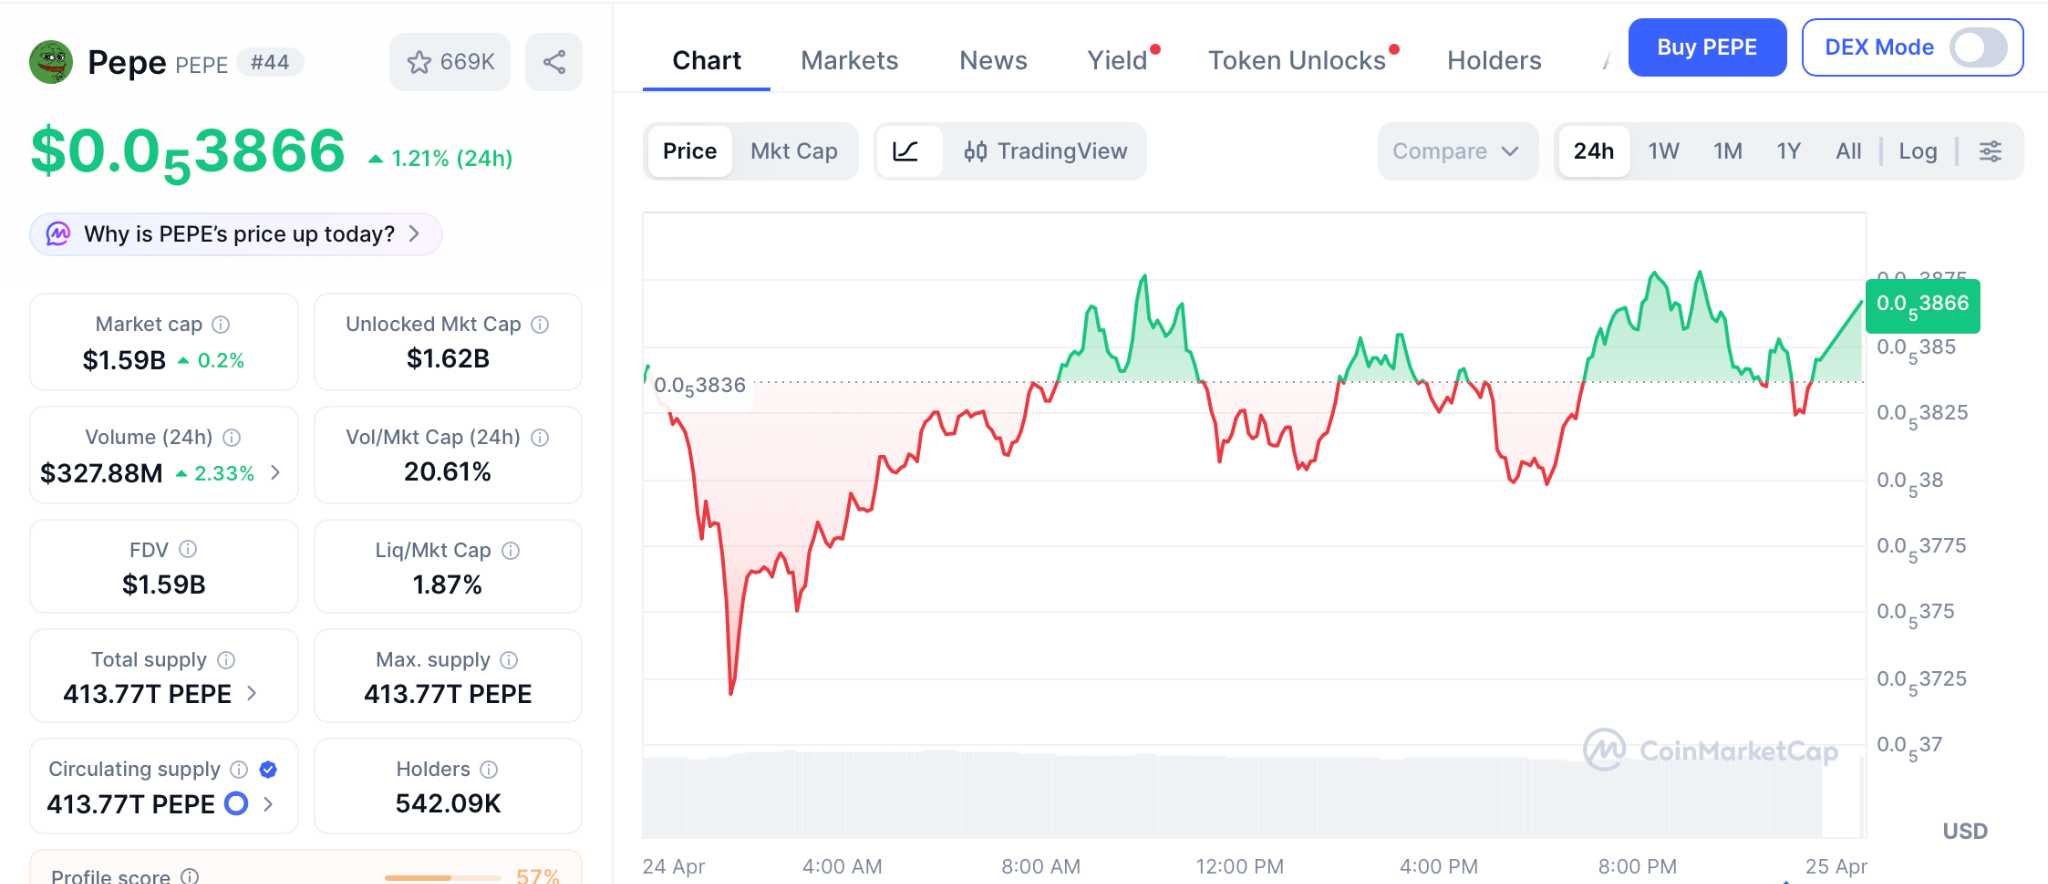Image resolution: width=2048 pixels, height=884 pixels.
Task: Click the Profile score progress bar
Action: coord(442,877)
